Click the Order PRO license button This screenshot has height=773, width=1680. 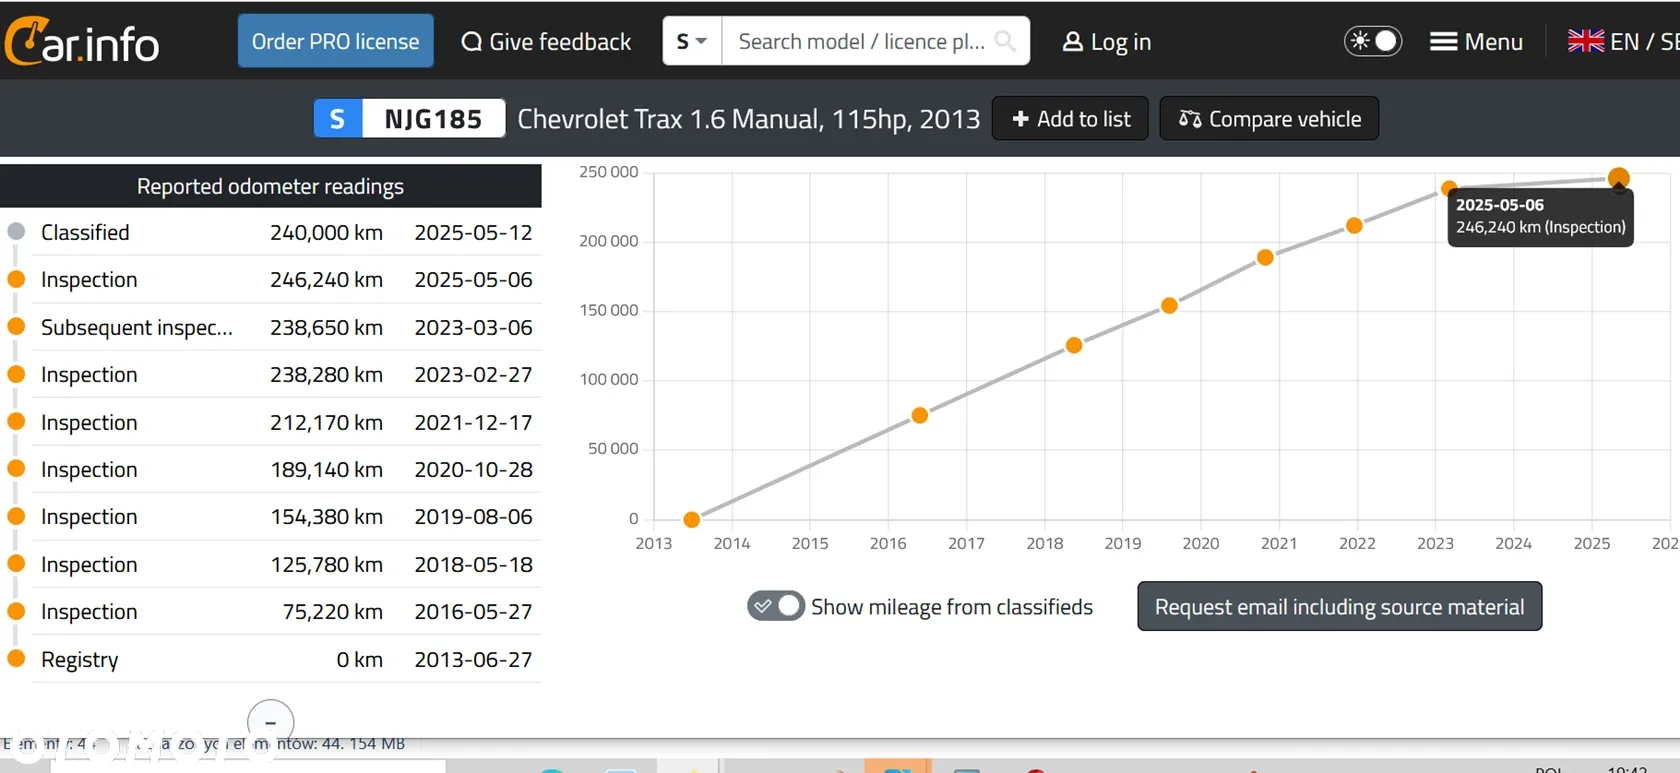(x=335, y=41)
